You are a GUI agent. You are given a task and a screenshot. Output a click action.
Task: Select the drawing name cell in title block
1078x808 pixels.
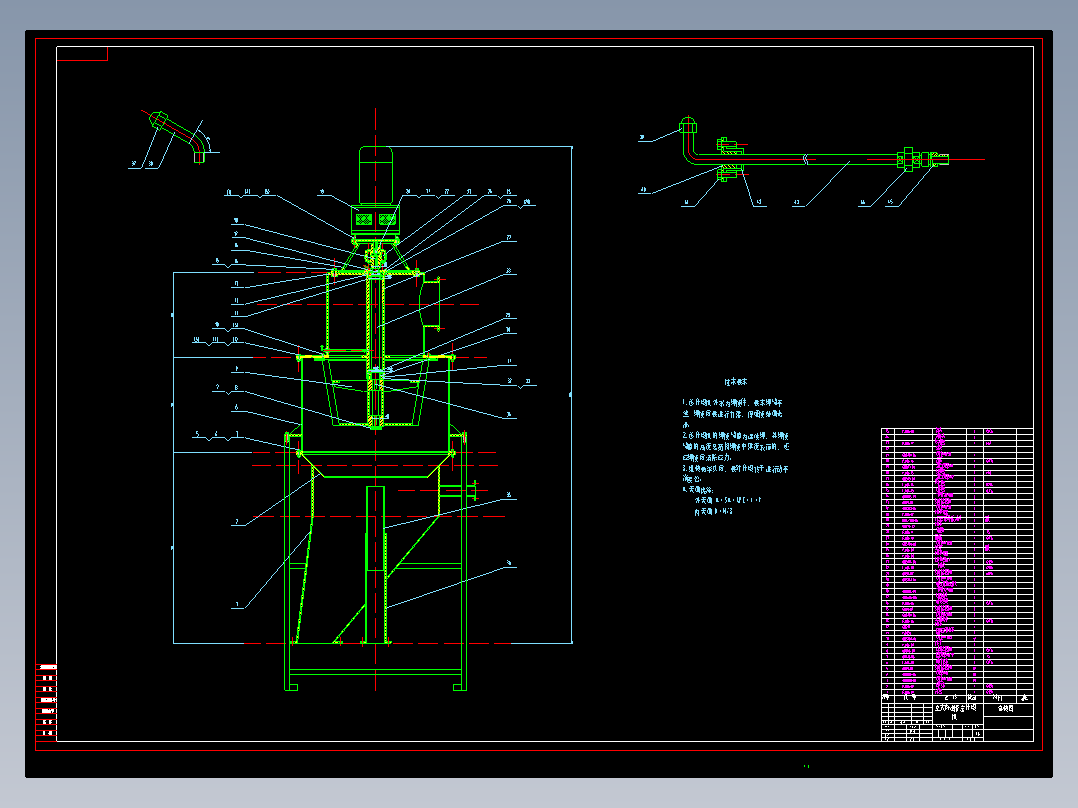point(957,712)
